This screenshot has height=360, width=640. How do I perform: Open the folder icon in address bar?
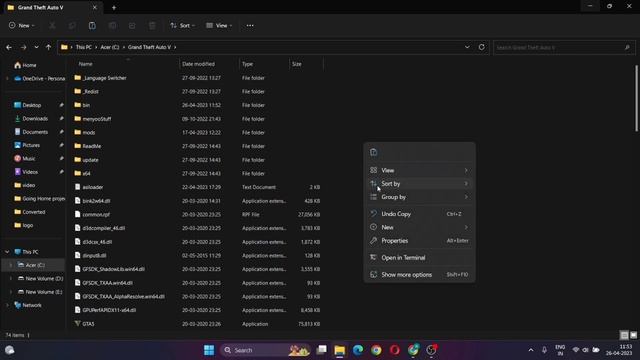[x=64, y=47]
